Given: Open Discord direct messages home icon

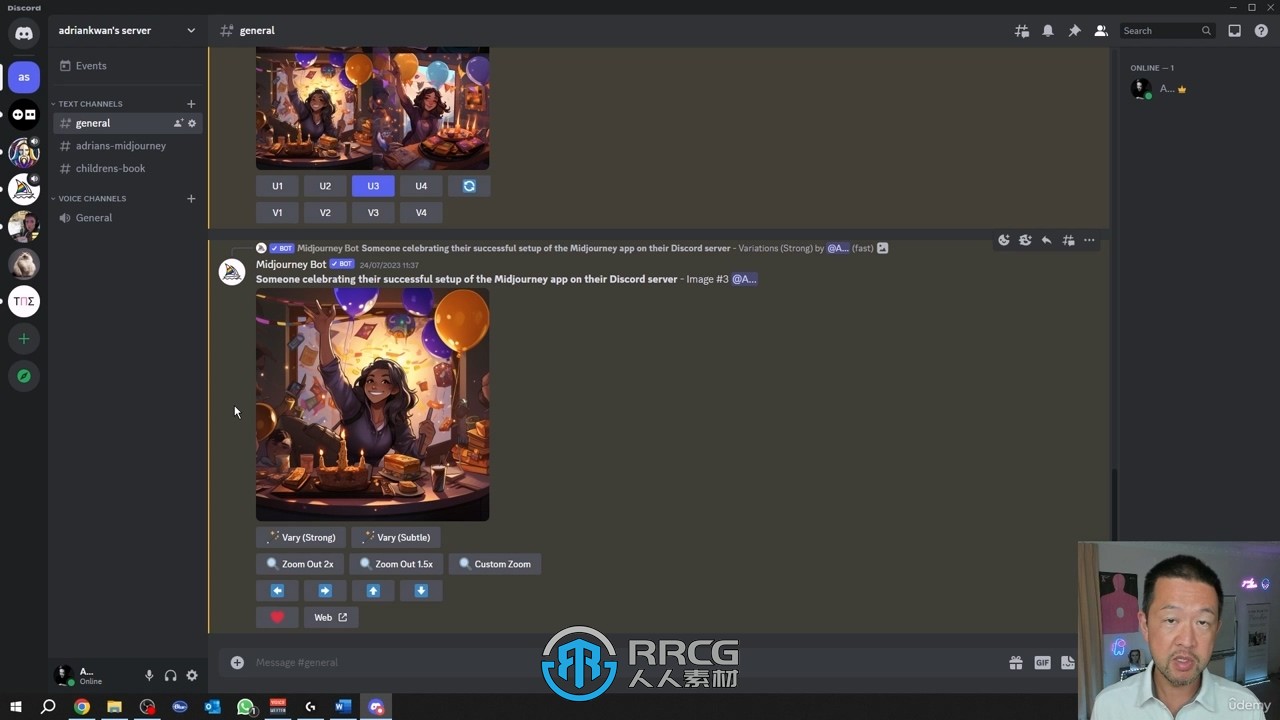Looking at the screenshot, I should coord(24,33).
